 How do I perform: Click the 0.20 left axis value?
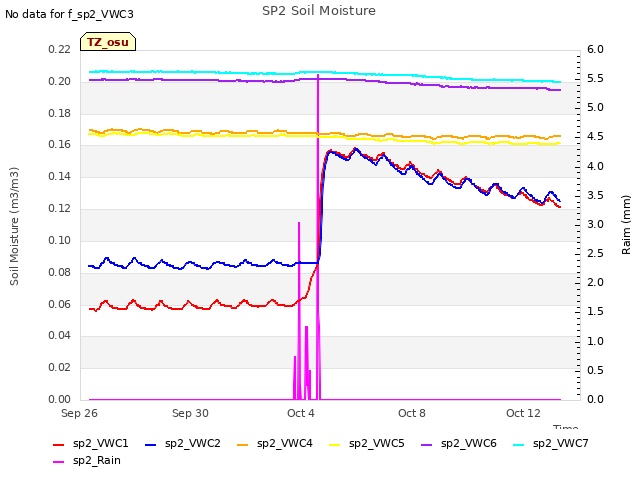[59, 81]
